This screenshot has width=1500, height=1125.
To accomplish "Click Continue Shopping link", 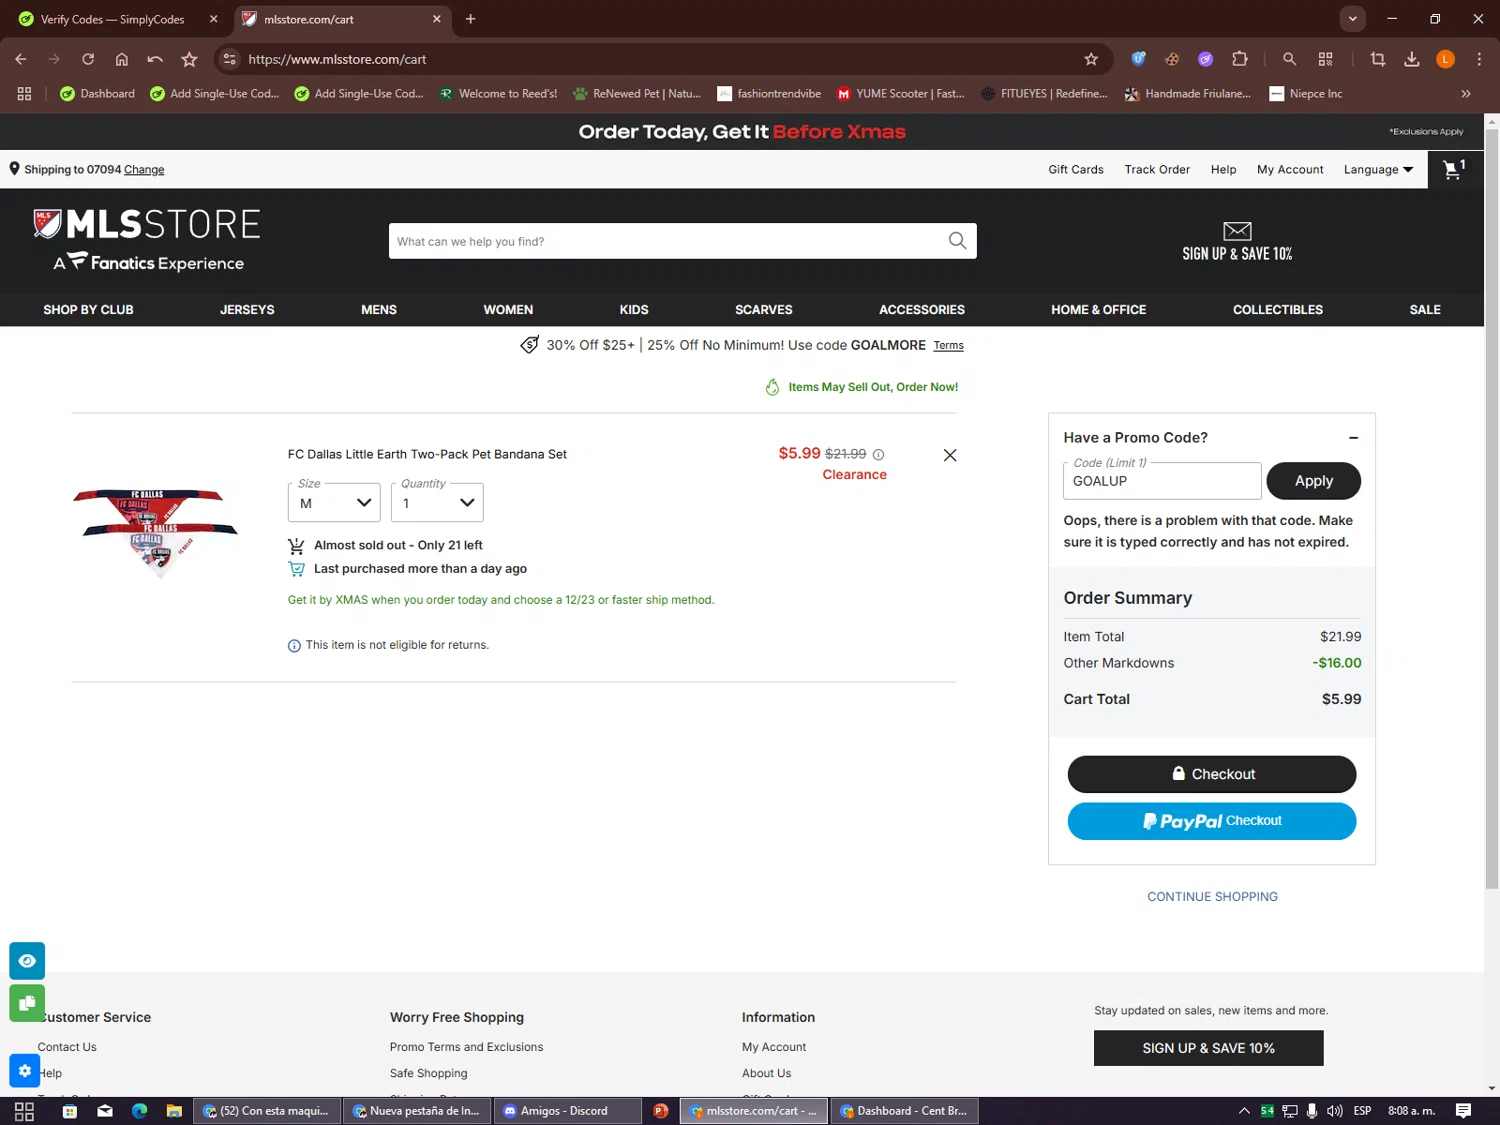I will (x=1212, y=897).
